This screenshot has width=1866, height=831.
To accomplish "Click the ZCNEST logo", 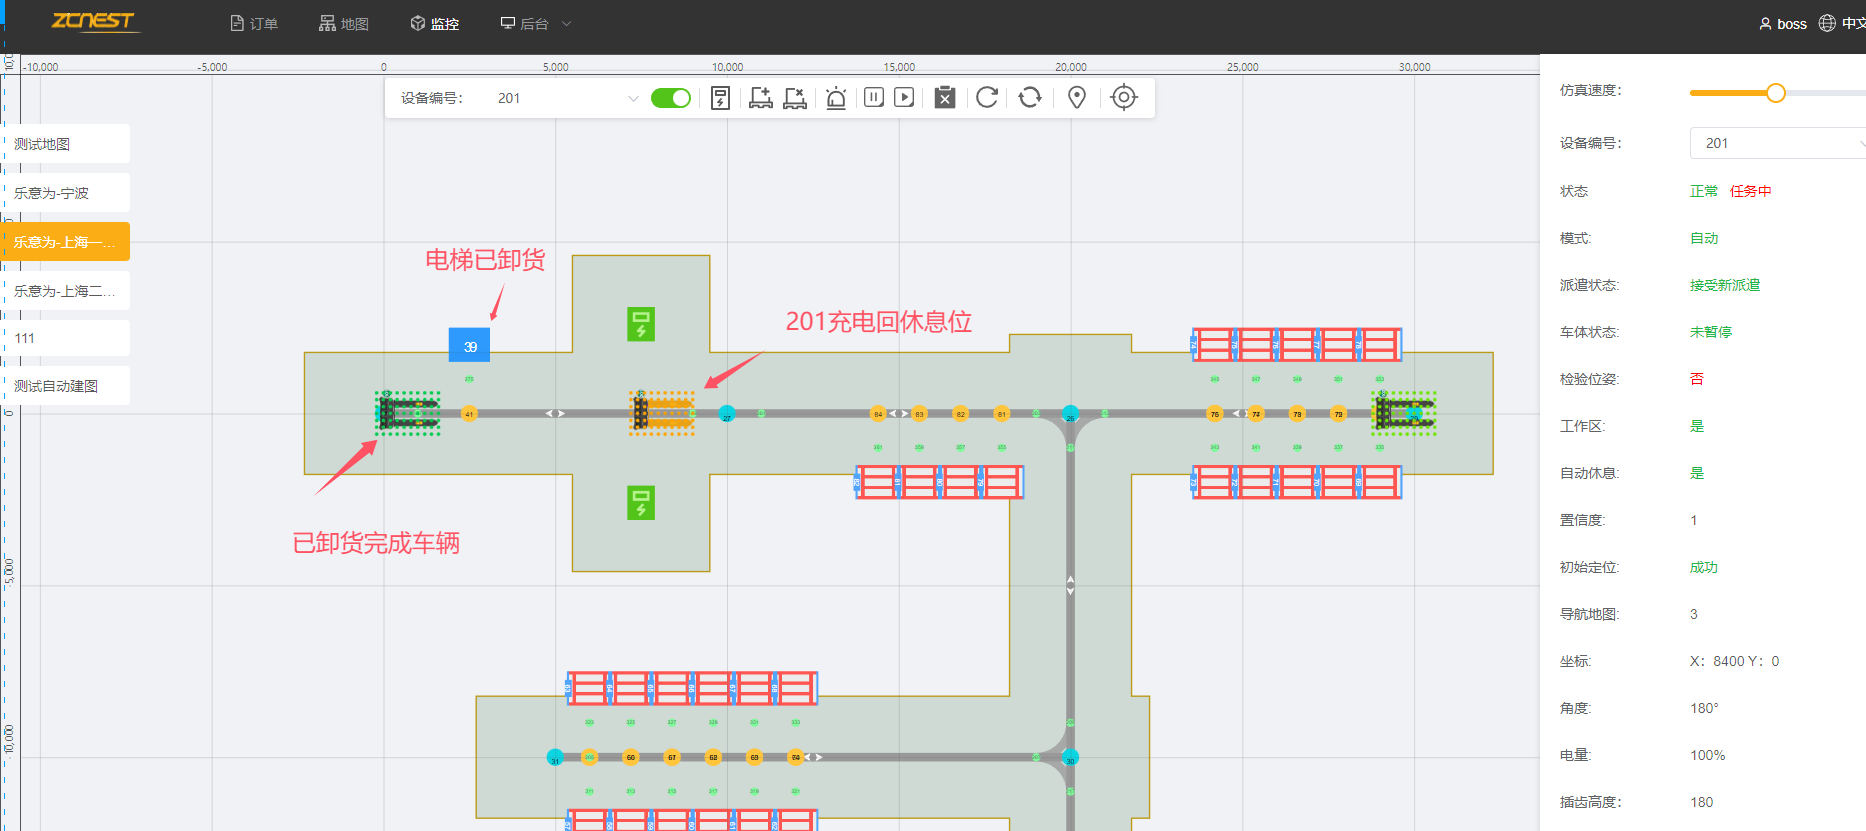I will (94, 21).
